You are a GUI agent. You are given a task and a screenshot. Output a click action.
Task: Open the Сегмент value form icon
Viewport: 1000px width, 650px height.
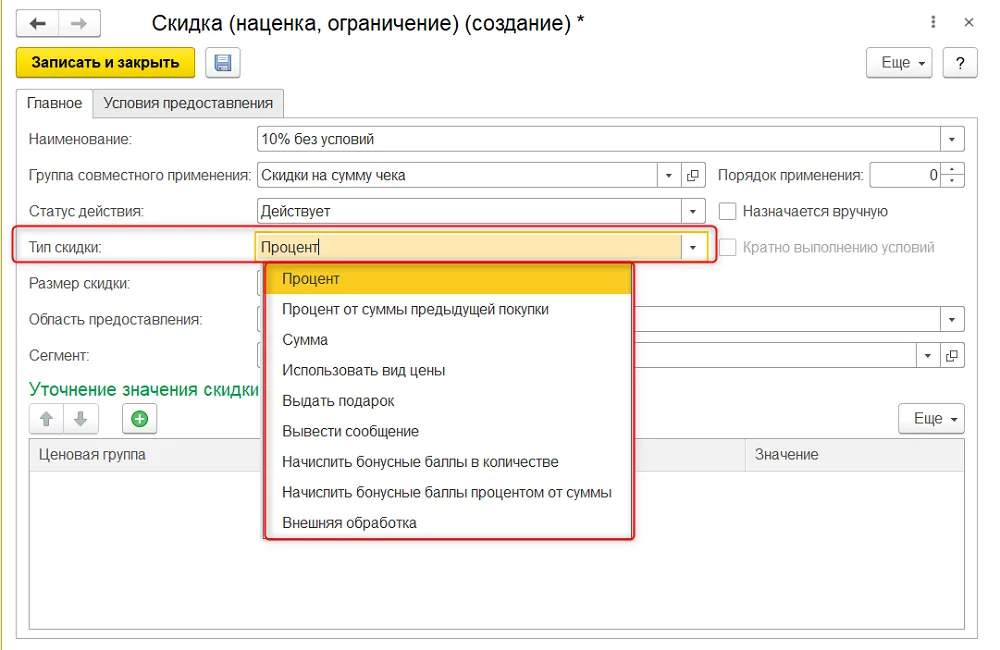tap(952, 355)
